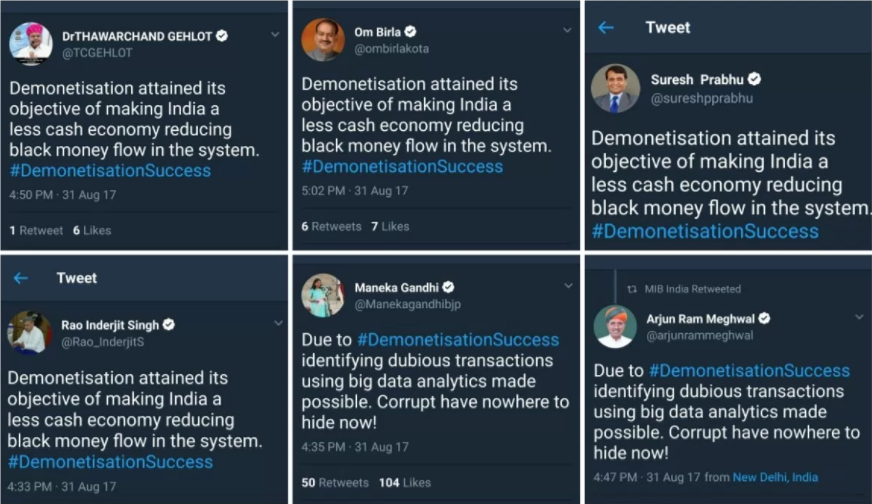
Task: Expand dropdown arrow on Om Birla's tweet
Action: [567, 31]
